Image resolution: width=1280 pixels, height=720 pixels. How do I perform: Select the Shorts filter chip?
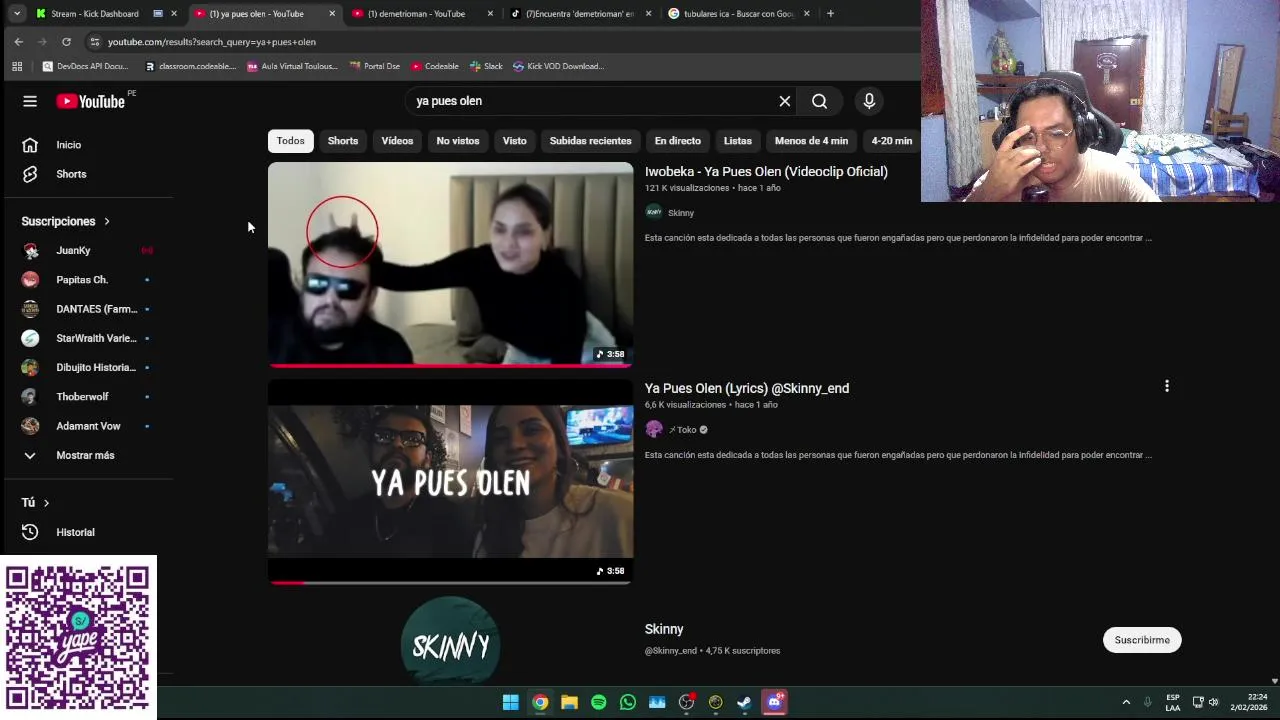[x=343, y=141]
